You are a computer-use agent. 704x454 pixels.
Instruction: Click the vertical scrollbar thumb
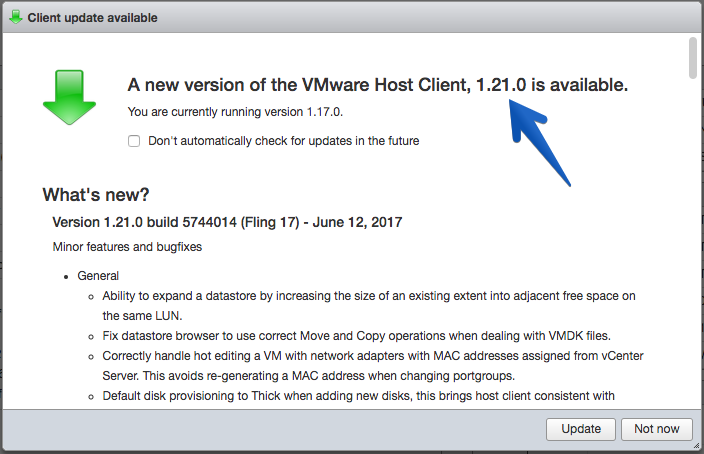(x=693, y=58)
